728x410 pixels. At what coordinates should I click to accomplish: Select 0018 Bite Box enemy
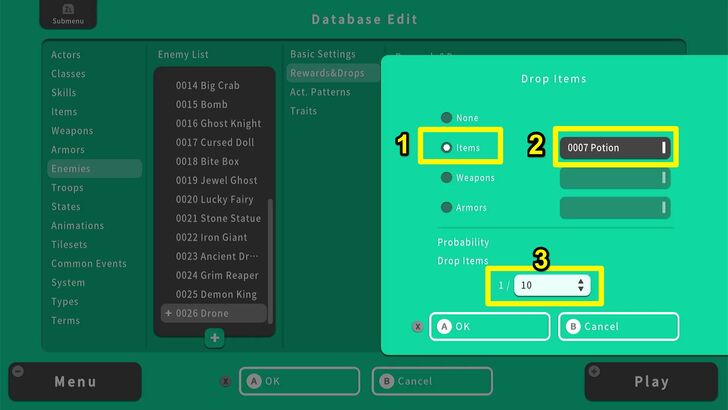pos(207,162)
